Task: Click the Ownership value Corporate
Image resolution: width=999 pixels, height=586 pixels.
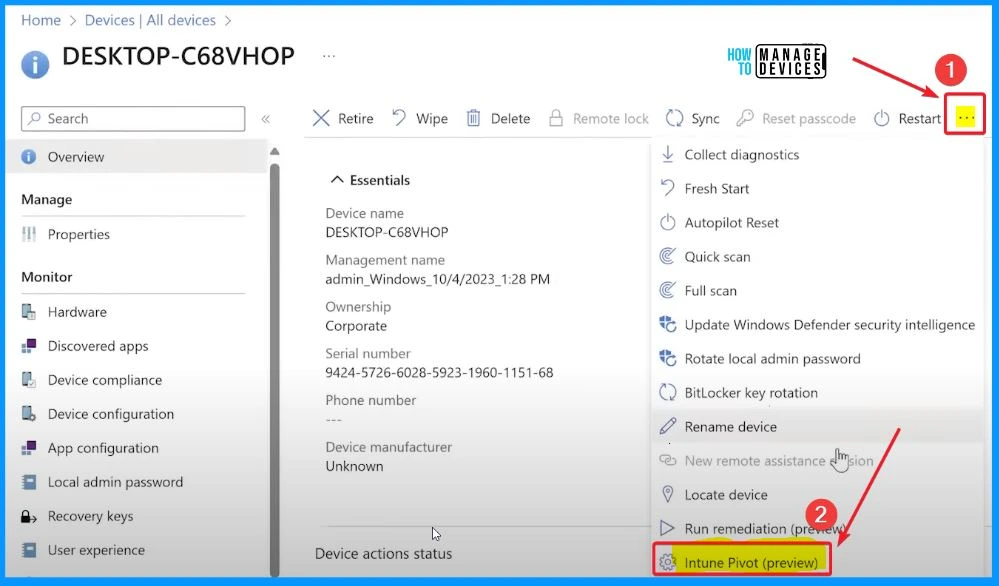Action: (x=356, y=325)
